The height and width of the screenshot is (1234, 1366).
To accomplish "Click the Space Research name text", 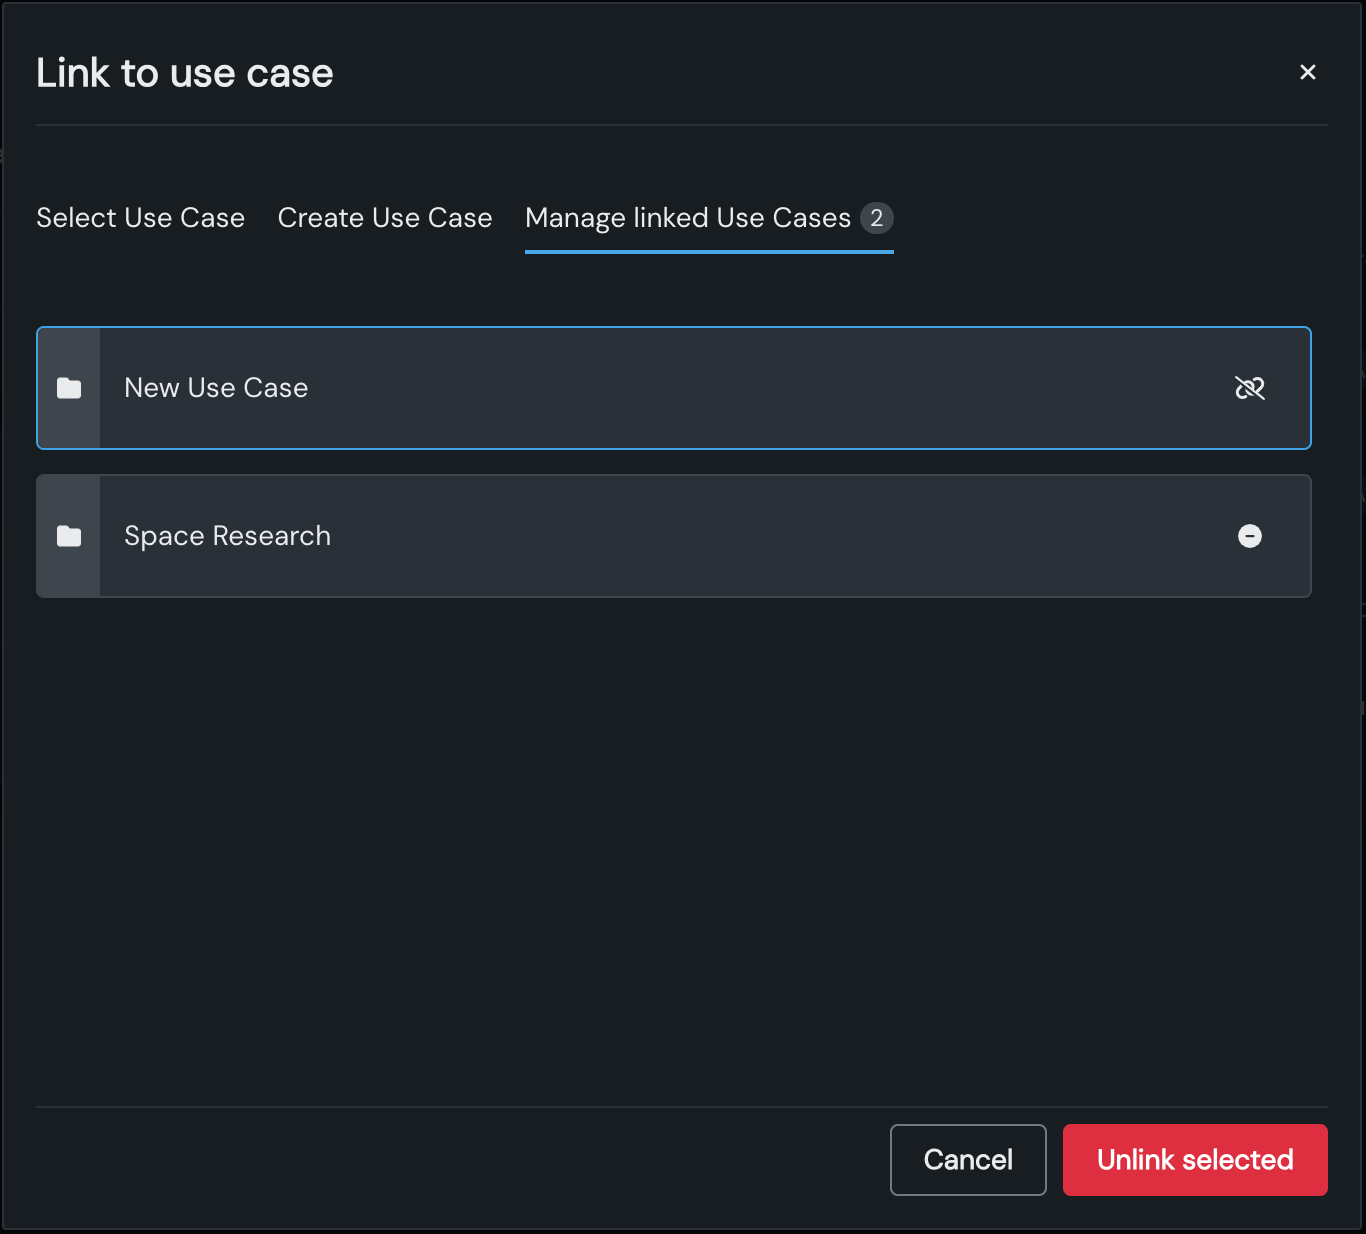I will [x=227, y=536].
